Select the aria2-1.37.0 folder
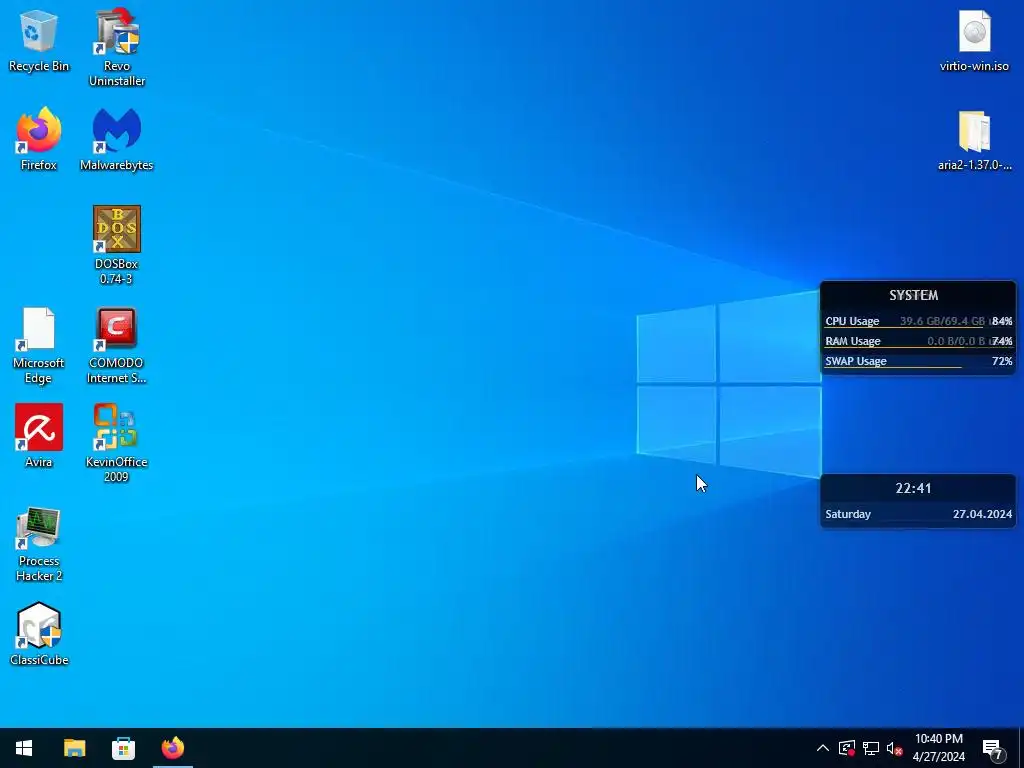Viewport: 1024px width, 768px height. (x=974, y=140)
